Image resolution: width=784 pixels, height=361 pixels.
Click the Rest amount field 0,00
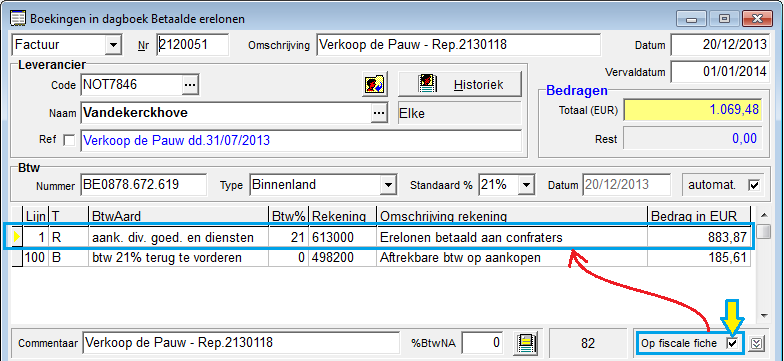pos(693,138)
